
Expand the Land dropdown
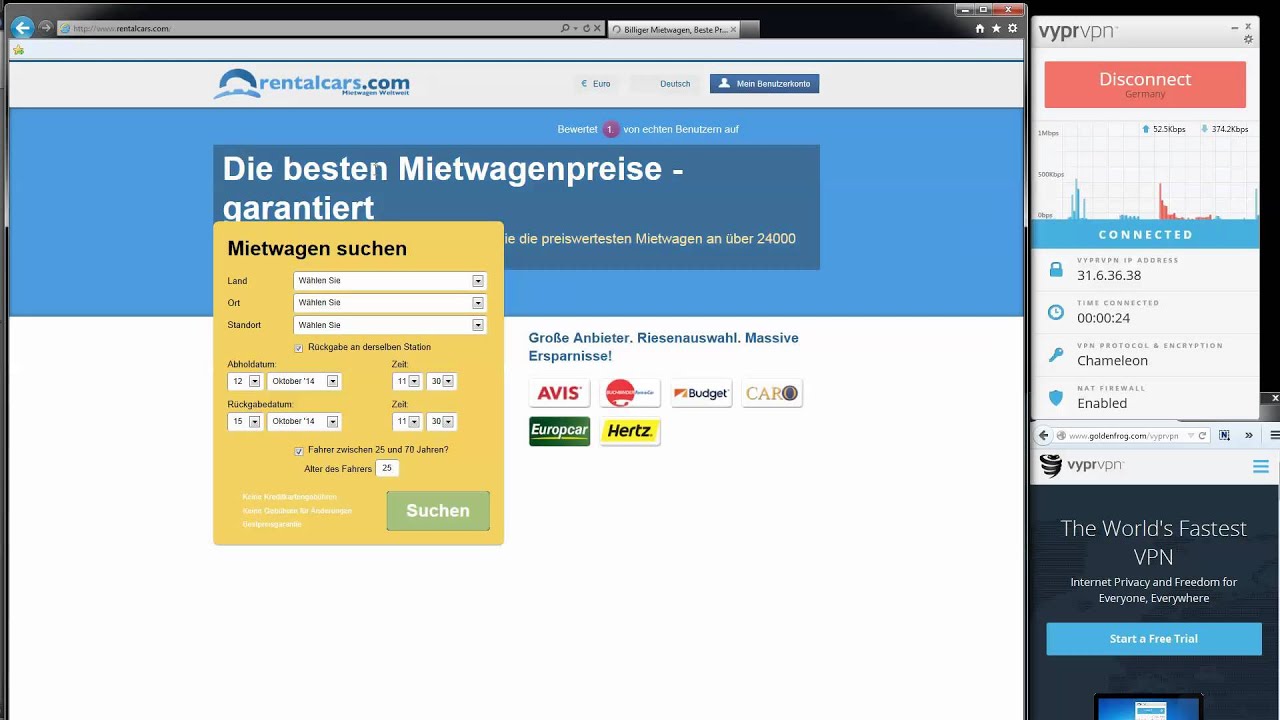pyautogui.click(x=389, y=281)
